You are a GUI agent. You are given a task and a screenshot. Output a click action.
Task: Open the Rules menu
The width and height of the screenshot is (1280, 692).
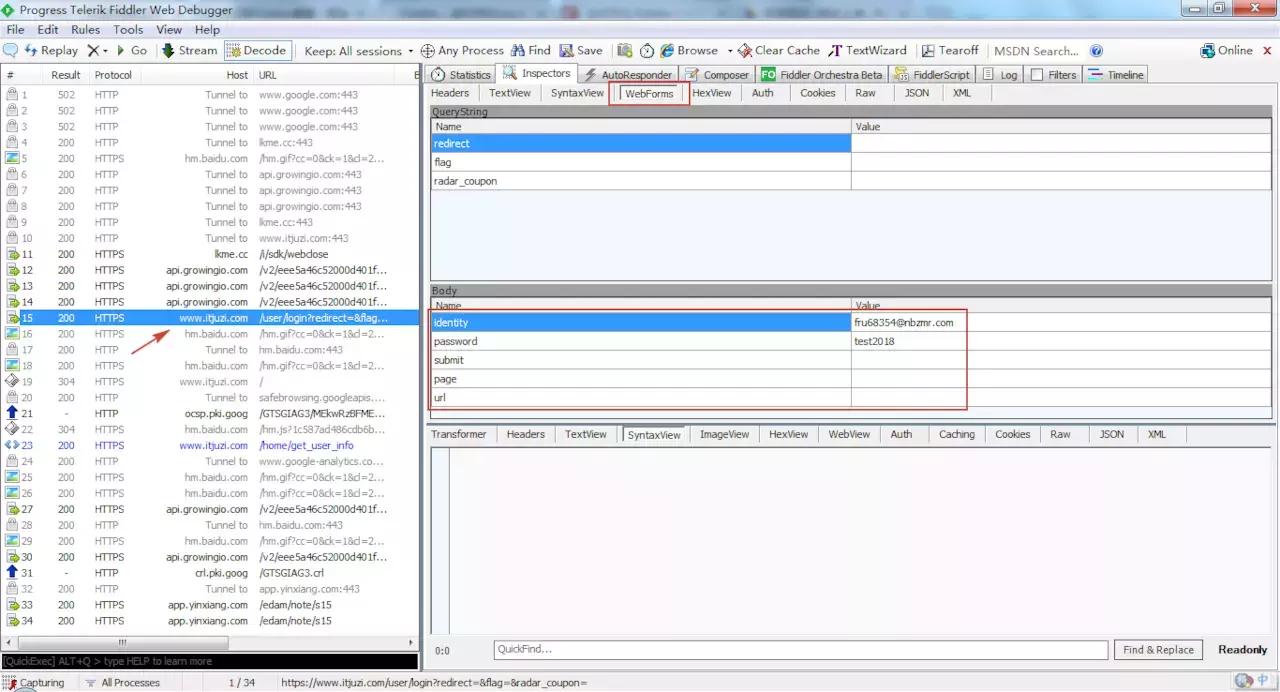click(x=85, y=30)
